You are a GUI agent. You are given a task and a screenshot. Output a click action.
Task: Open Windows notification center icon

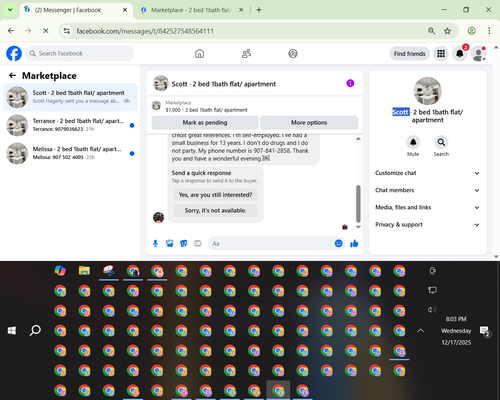point(484,331)
